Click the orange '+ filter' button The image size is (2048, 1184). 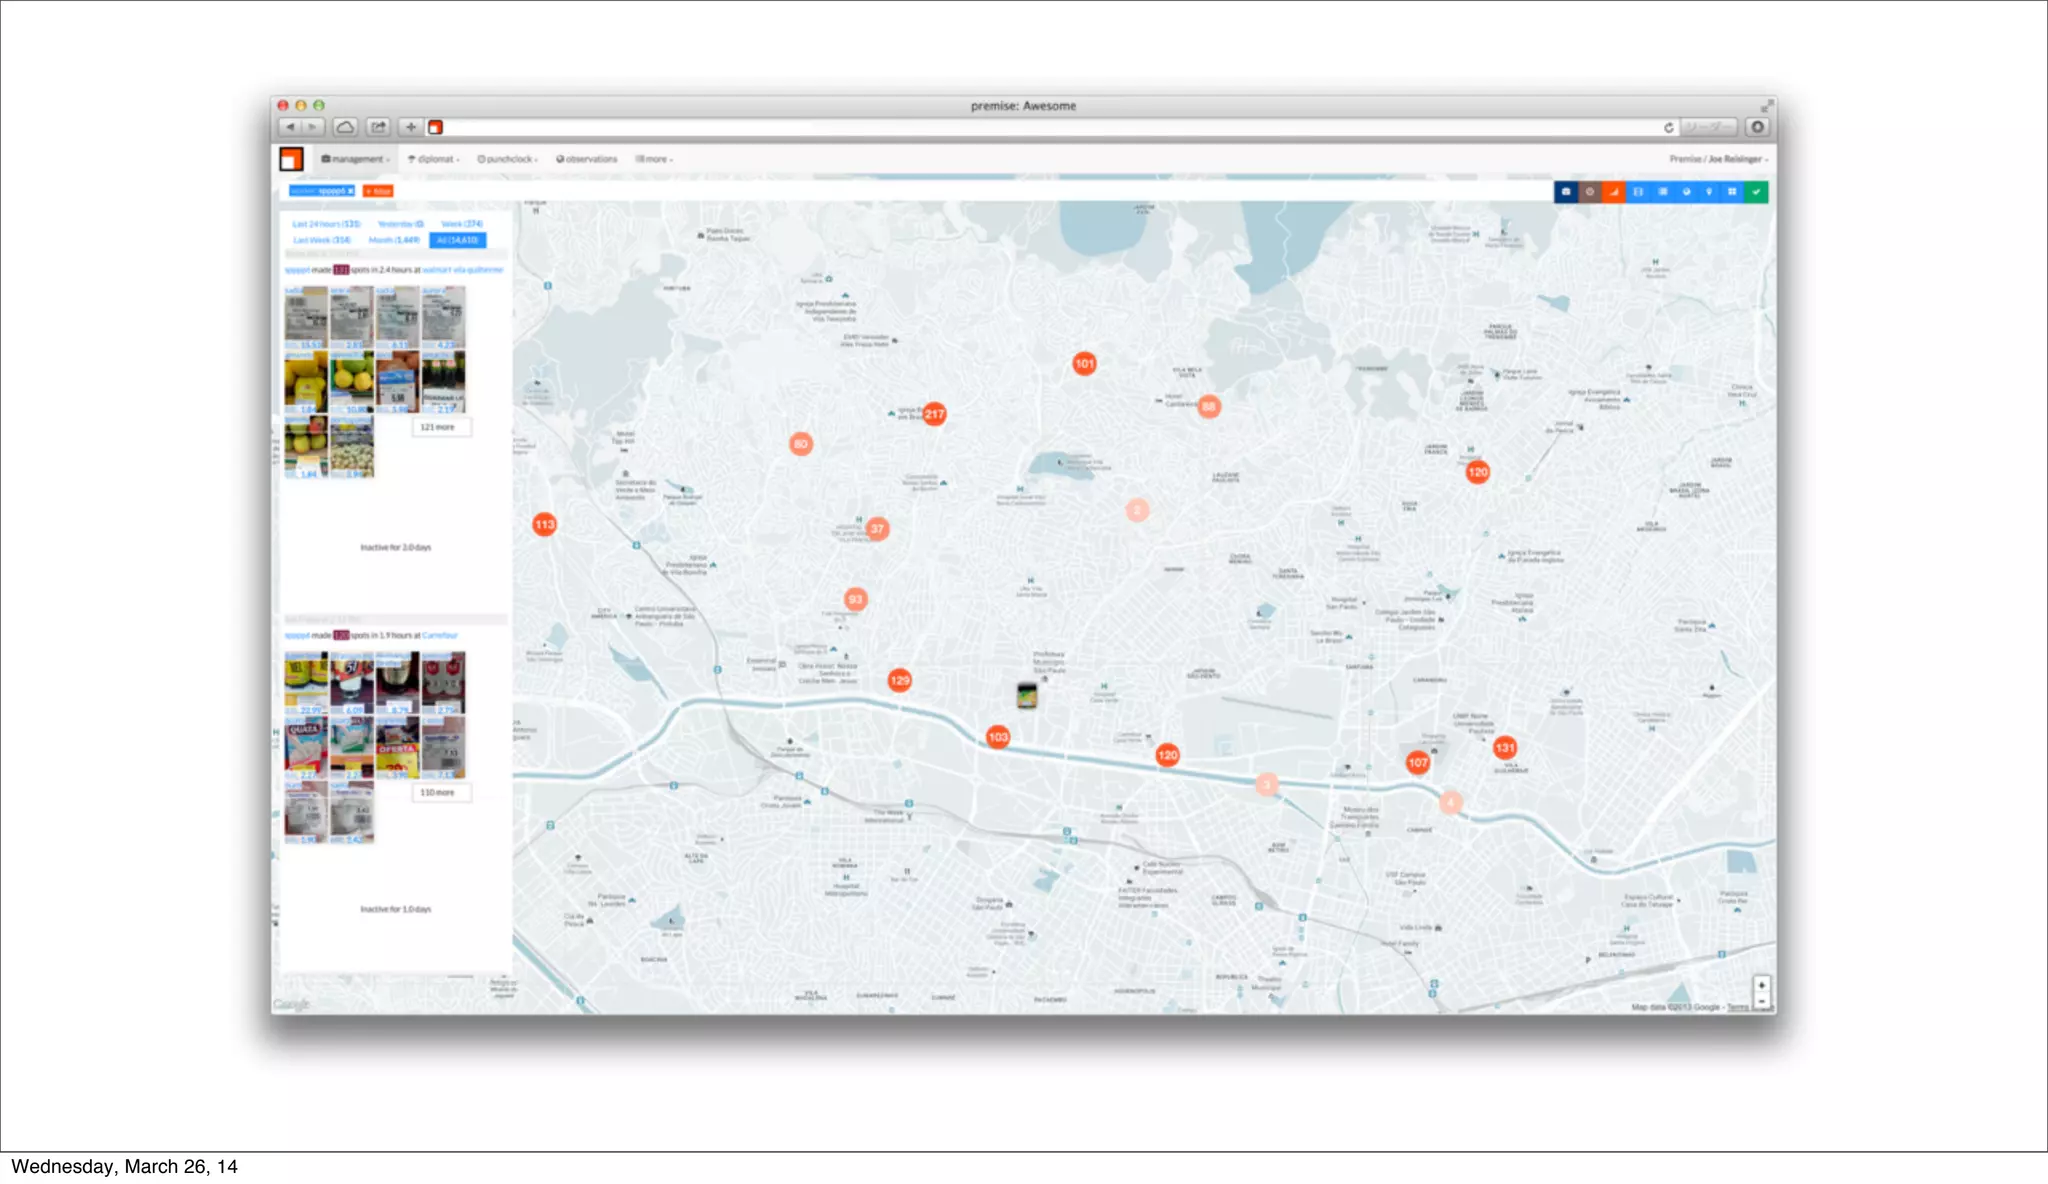coord(378,191)
